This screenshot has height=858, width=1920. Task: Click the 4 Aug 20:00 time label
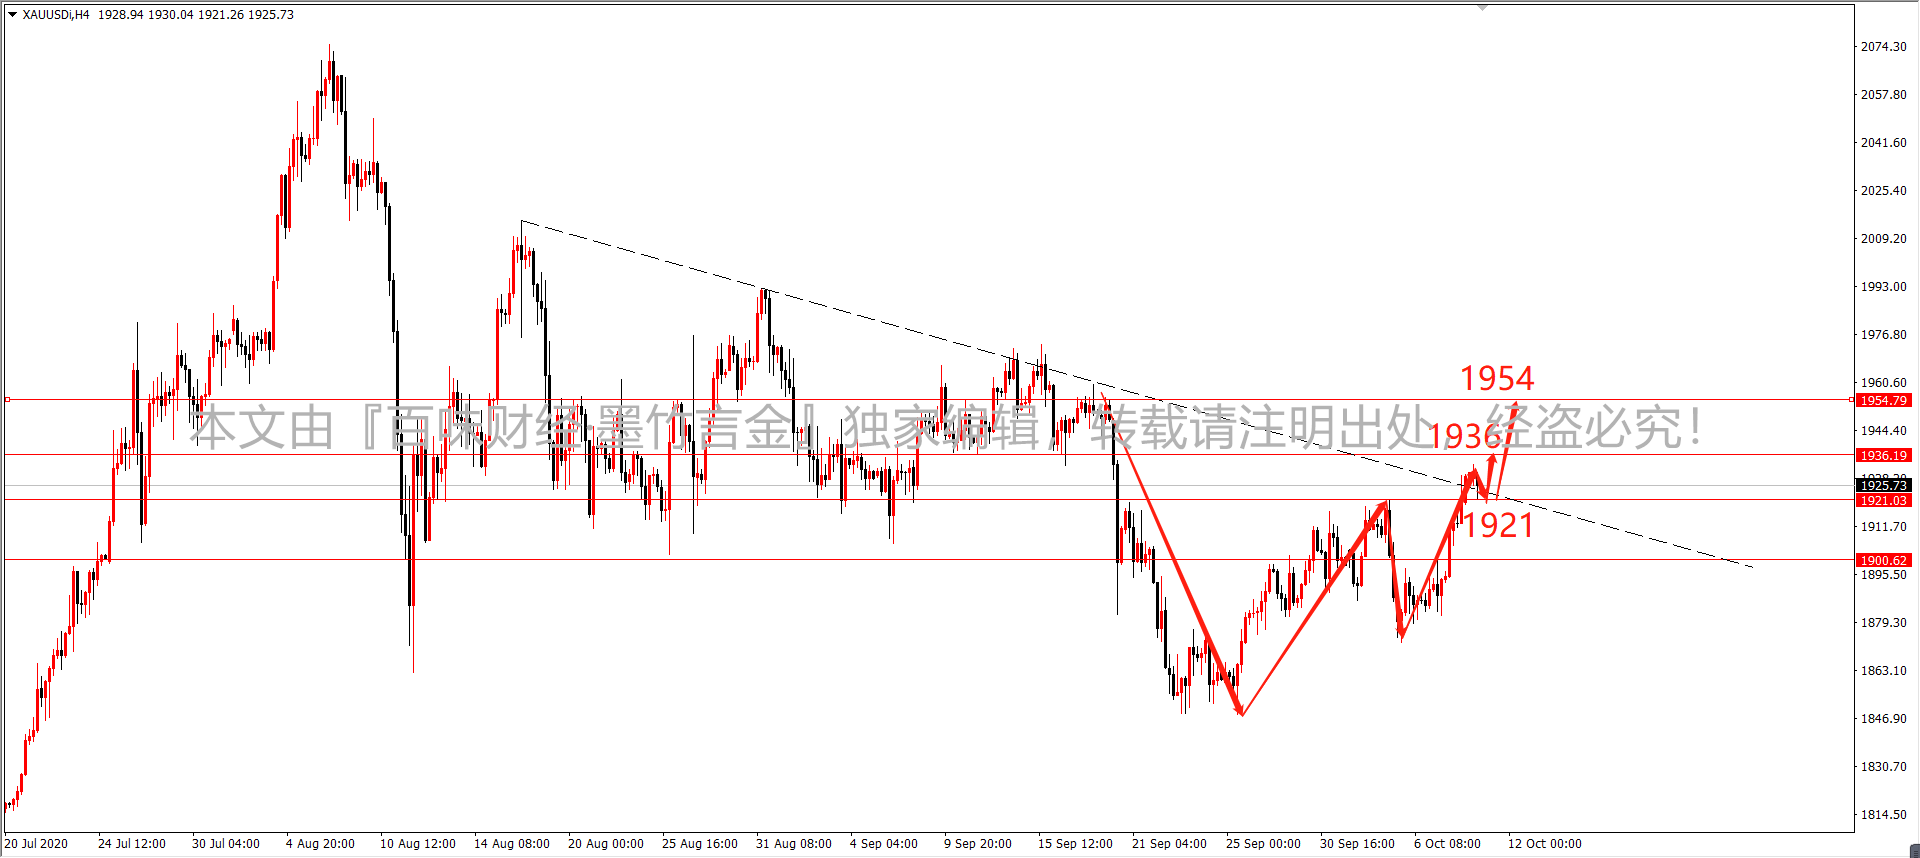click(320, 844)
